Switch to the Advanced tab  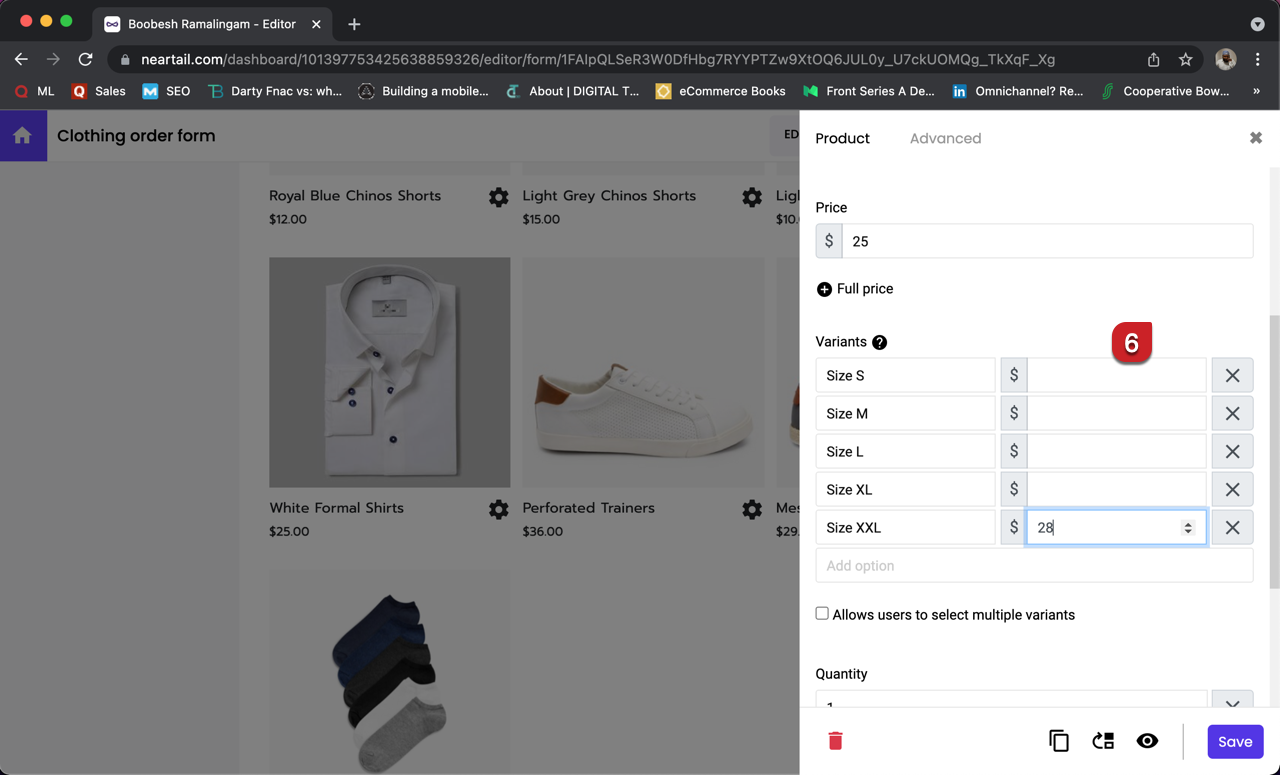tap(945, 139)
